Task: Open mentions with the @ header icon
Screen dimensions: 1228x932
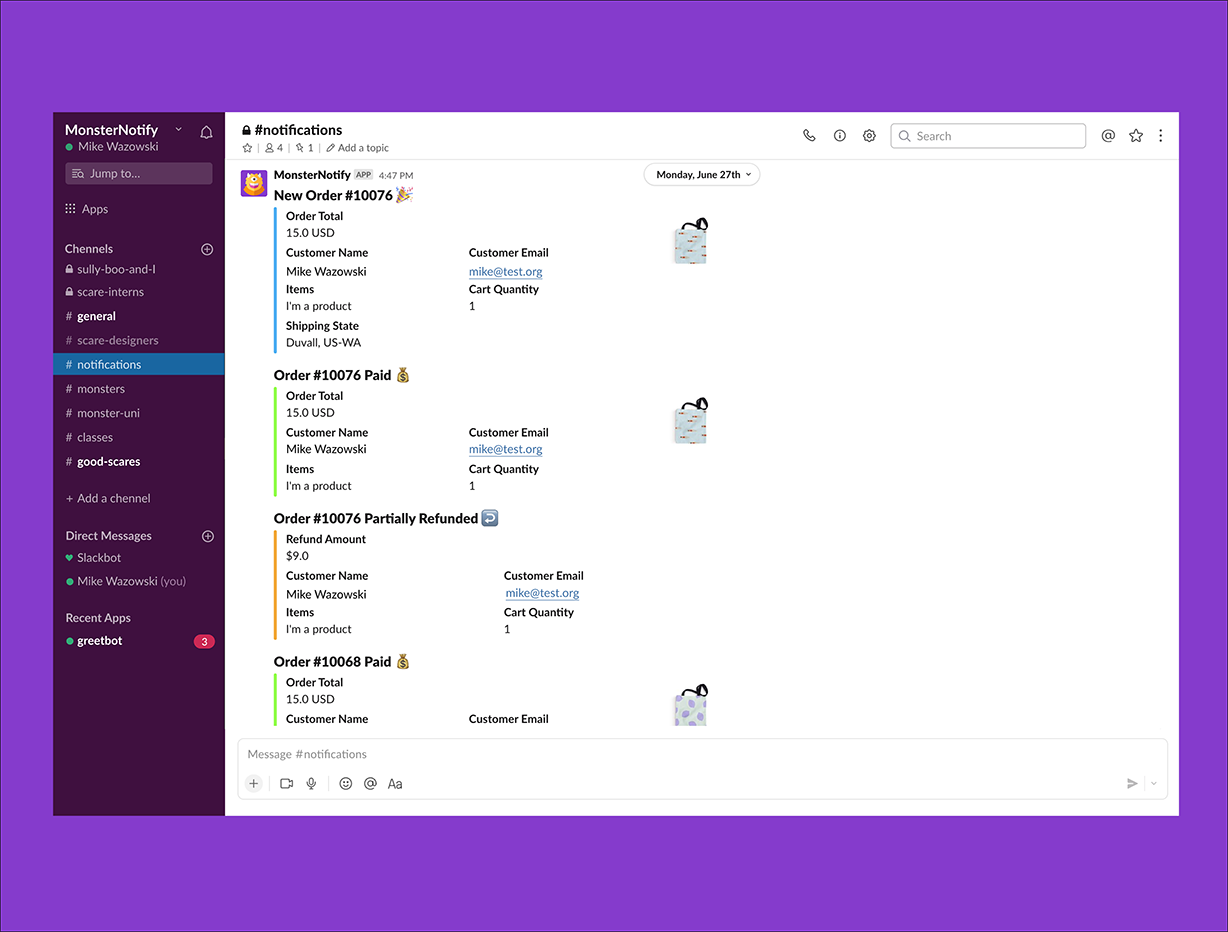Action: coord(1108,136)
